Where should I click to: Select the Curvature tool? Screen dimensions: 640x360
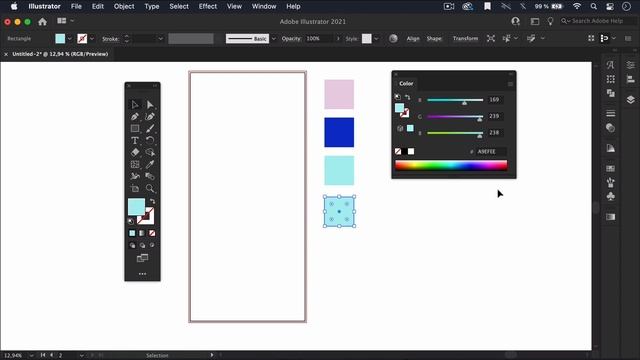click(150, 117)
